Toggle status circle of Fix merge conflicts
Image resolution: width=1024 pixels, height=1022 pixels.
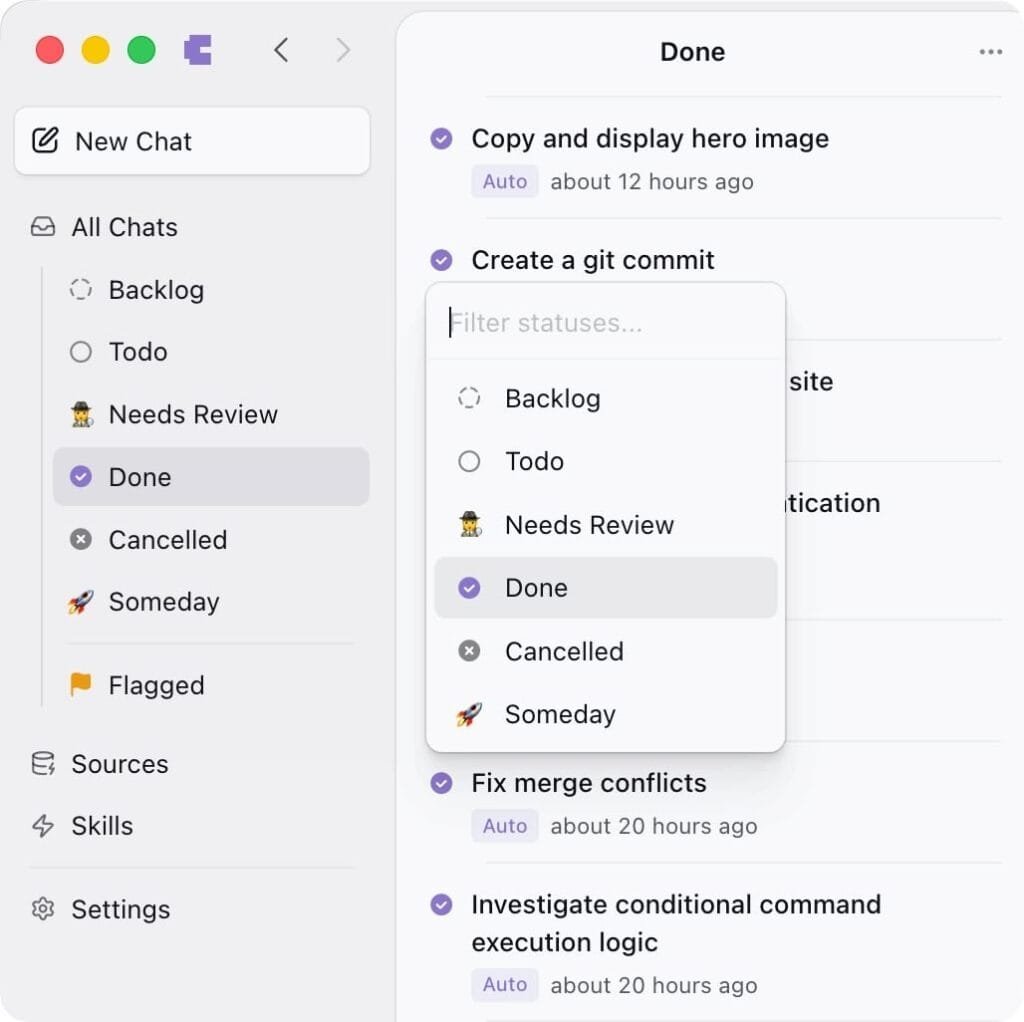tap(441, 783)
